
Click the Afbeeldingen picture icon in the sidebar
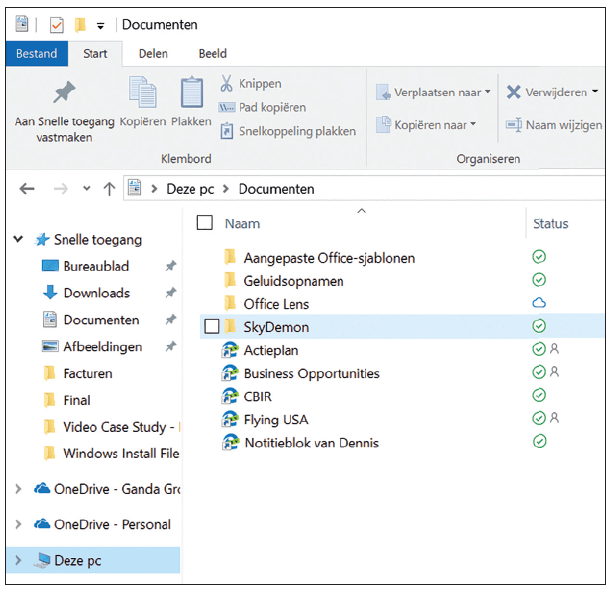pos(50,346)
